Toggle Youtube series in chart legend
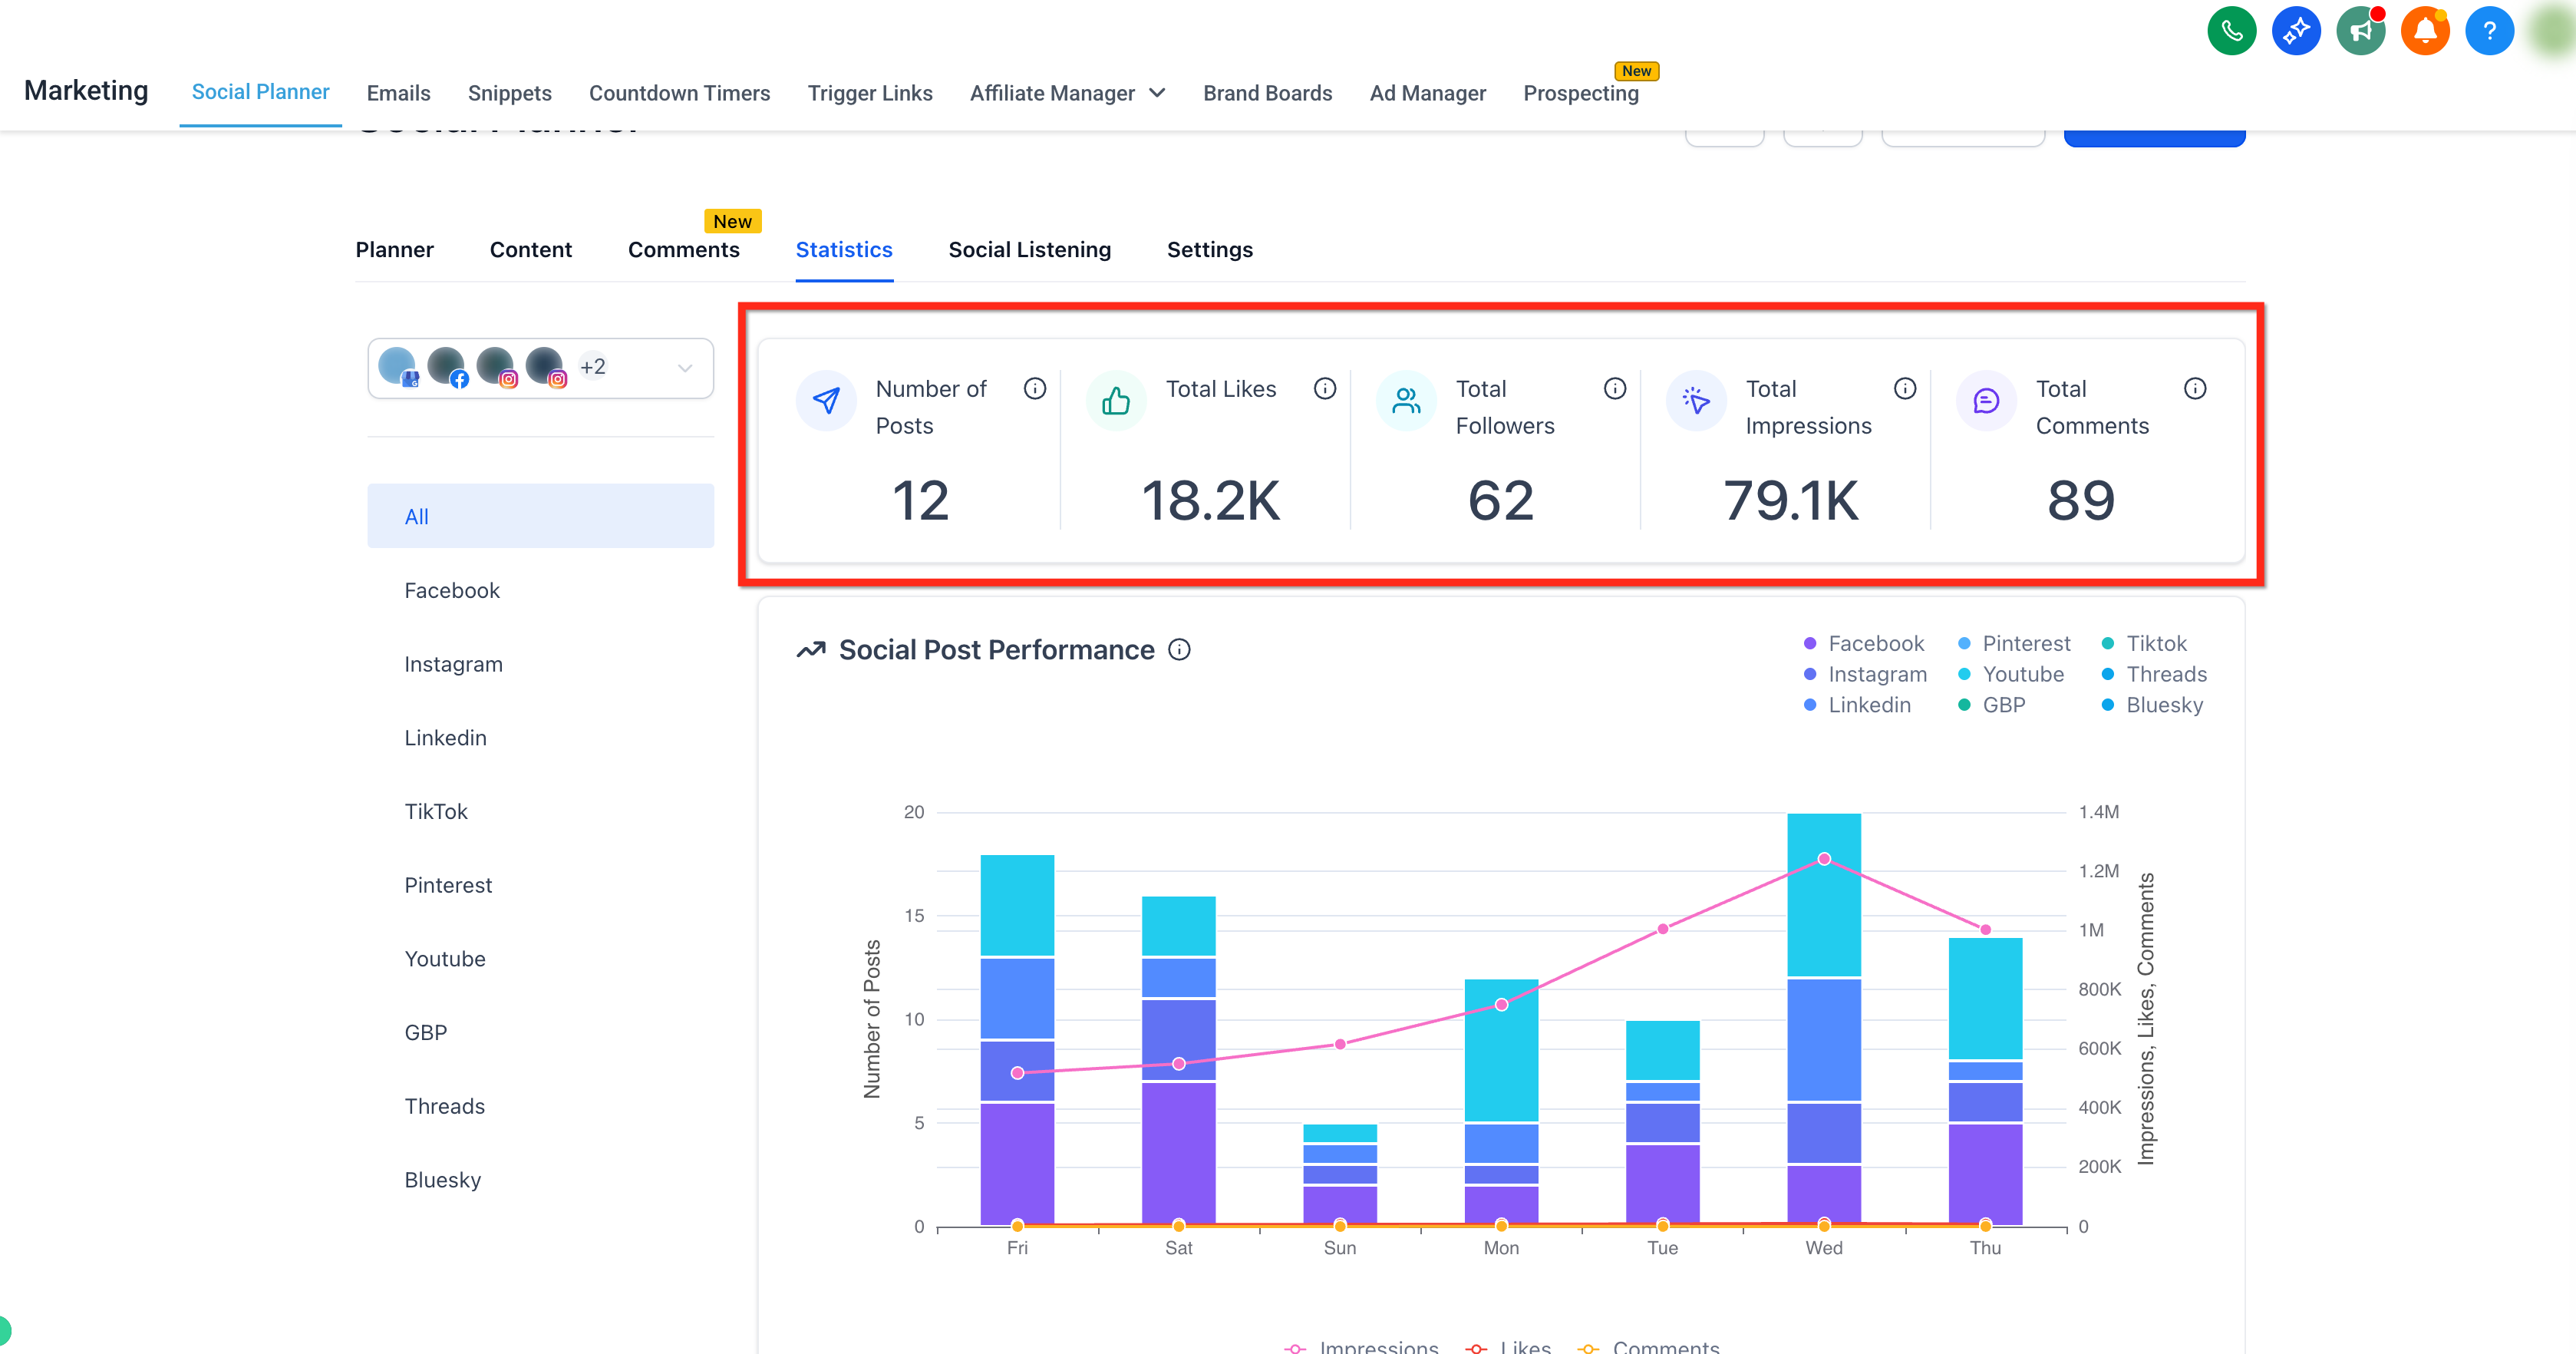This screenshot has height=1354, width=2576. [2010, 674]
